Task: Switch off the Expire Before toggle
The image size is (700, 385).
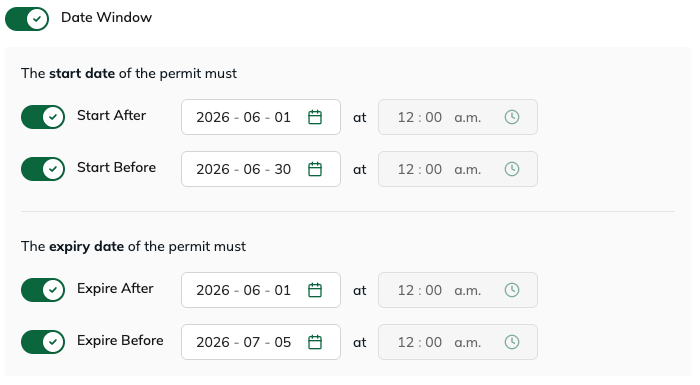Action: tap(43, 342)
